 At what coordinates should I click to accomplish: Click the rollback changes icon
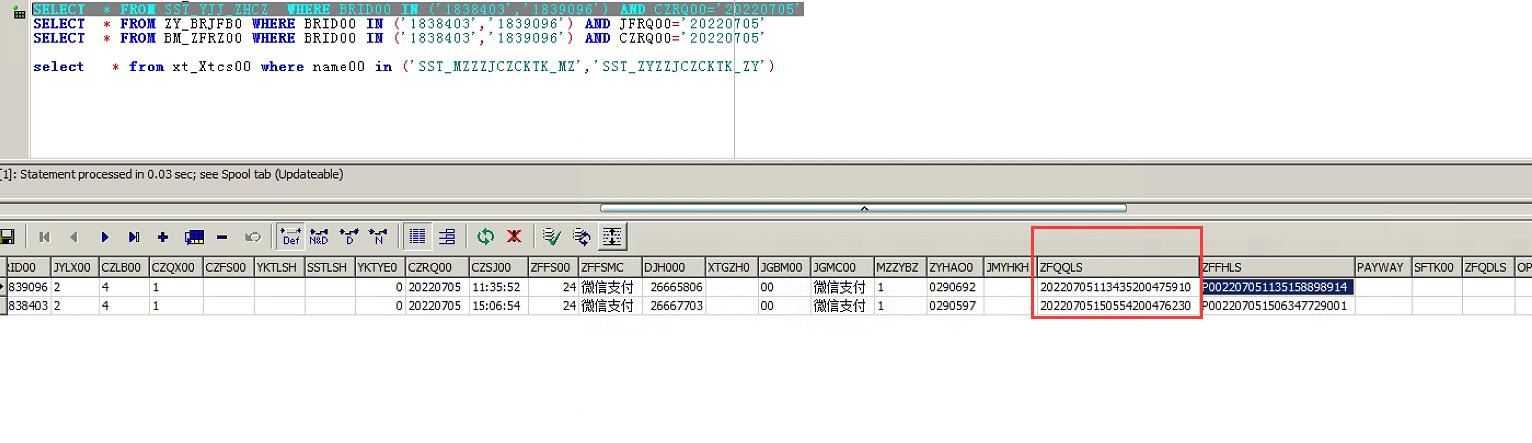click(x=582, y=237)
